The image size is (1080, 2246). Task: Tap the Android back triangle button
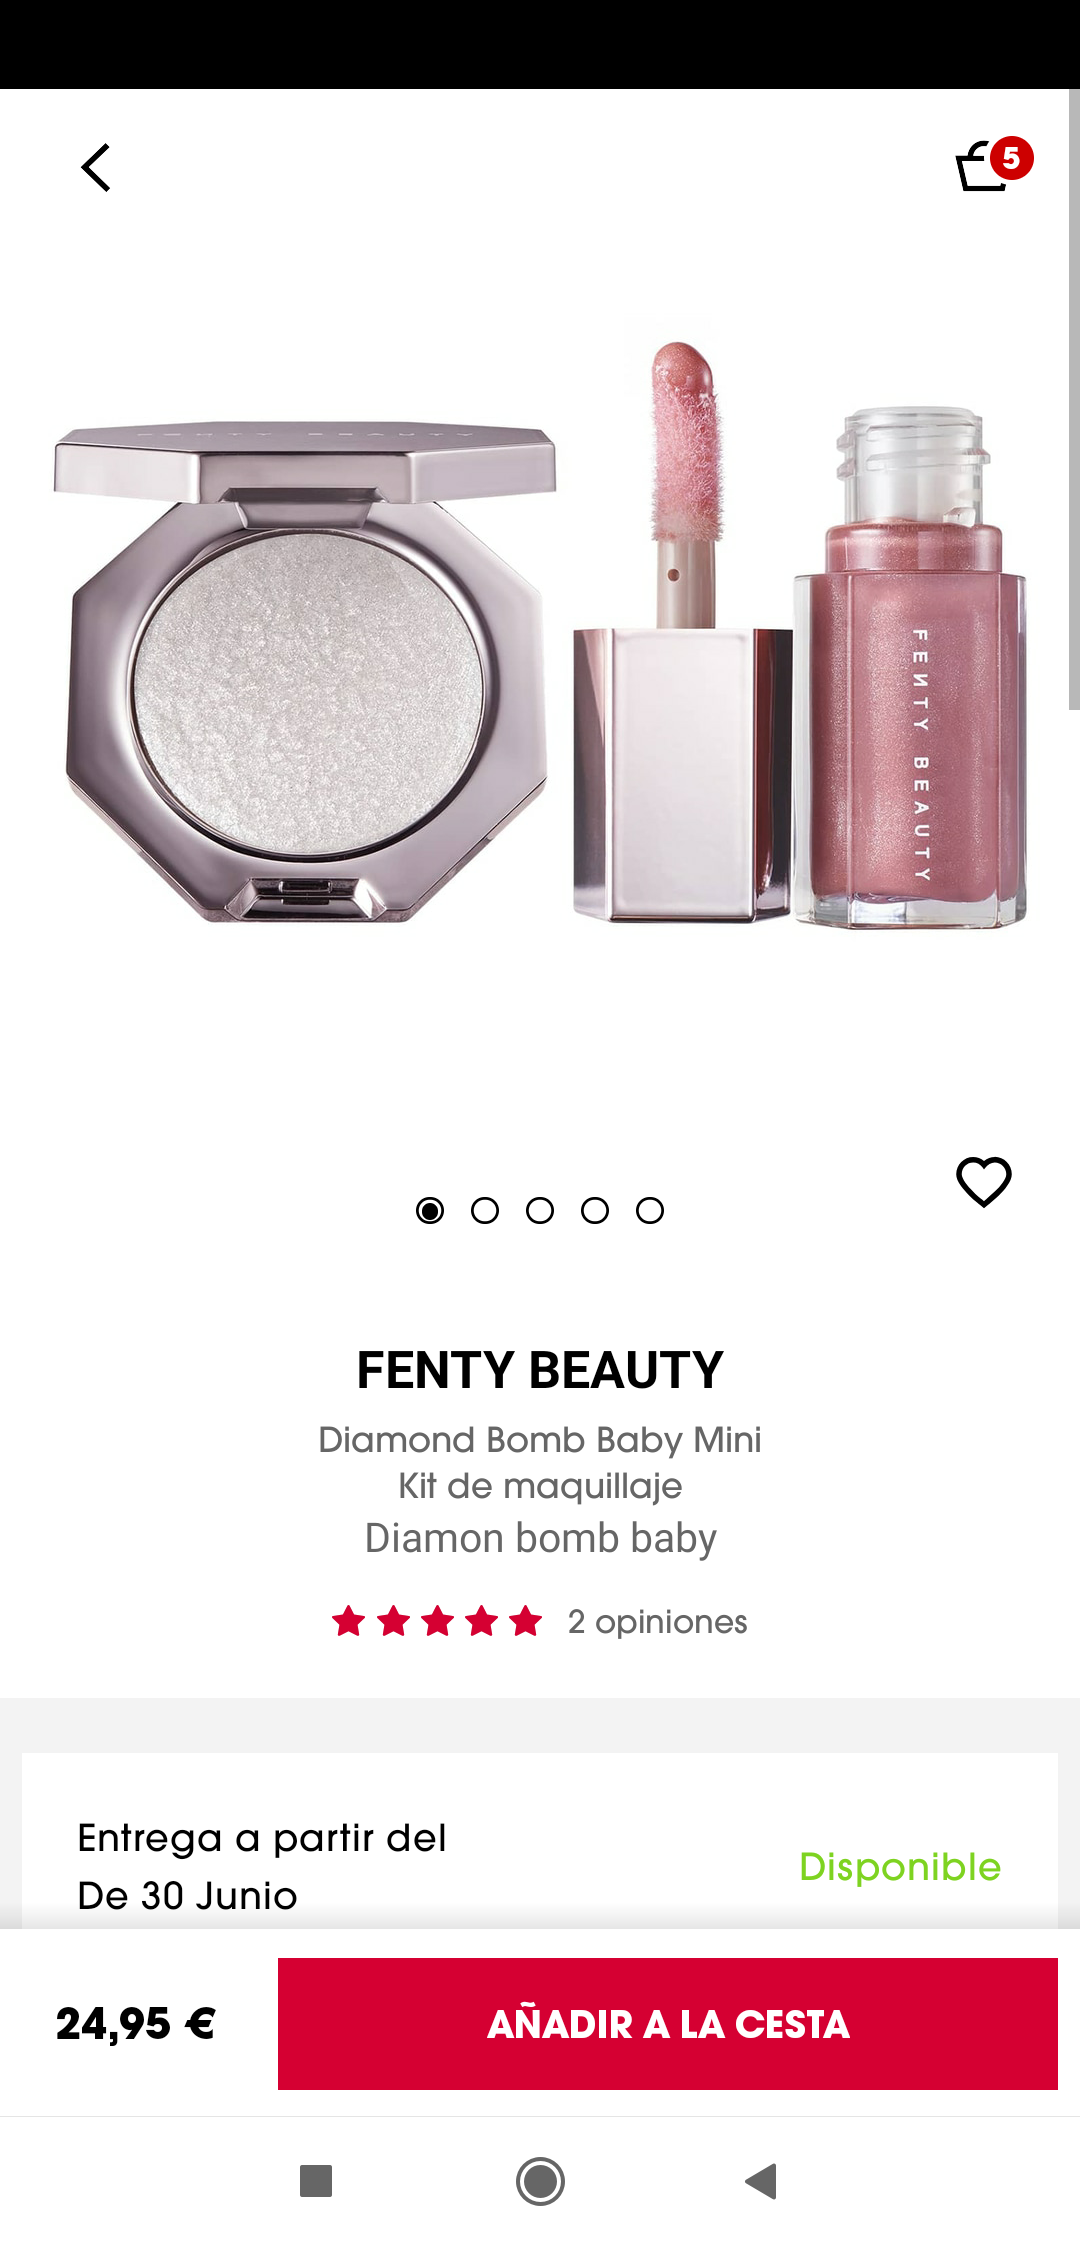click(x=762, y=2181)
